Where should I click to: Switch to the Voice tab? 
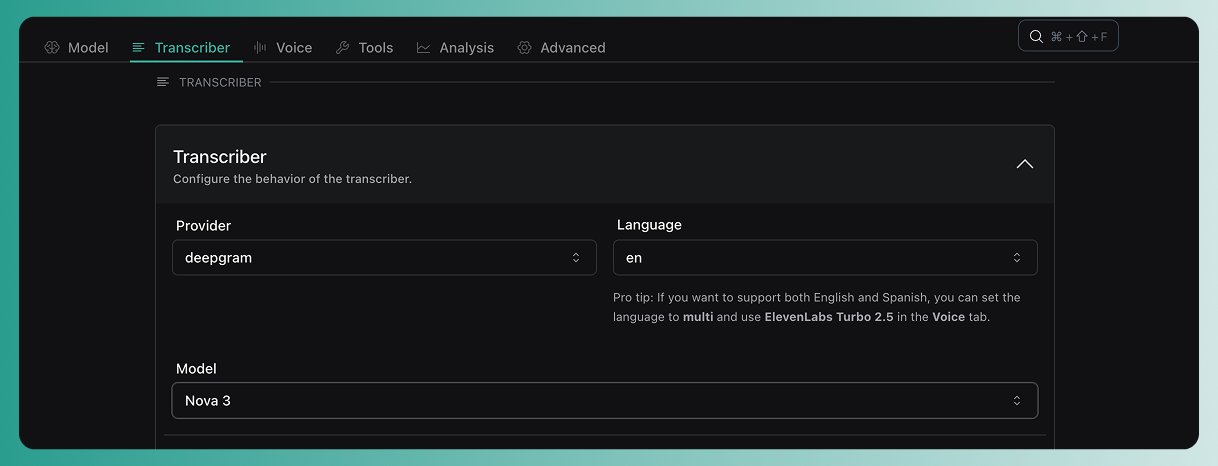(294, 48)
